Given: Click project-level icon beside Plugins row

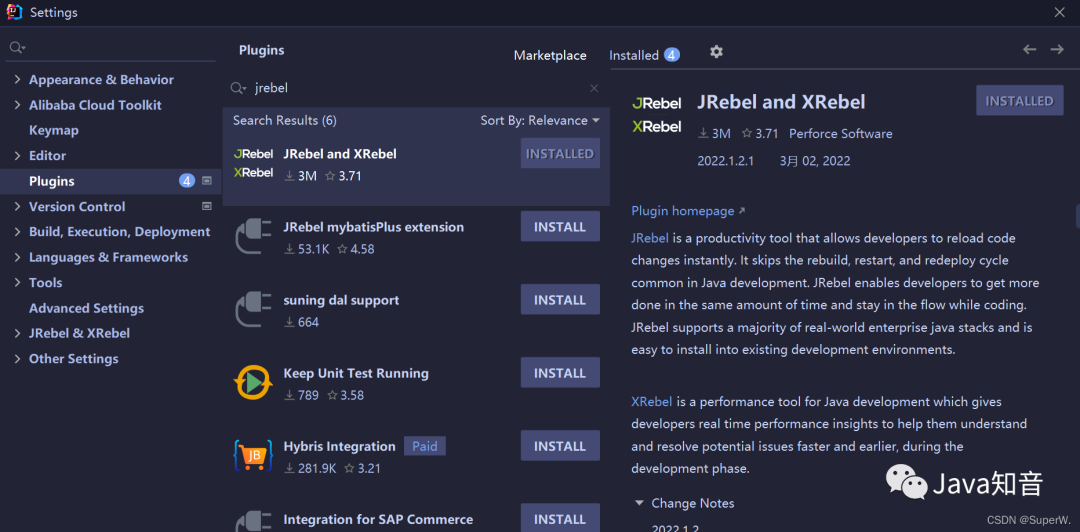Looking at the screenshot, I should coord(207,181).
